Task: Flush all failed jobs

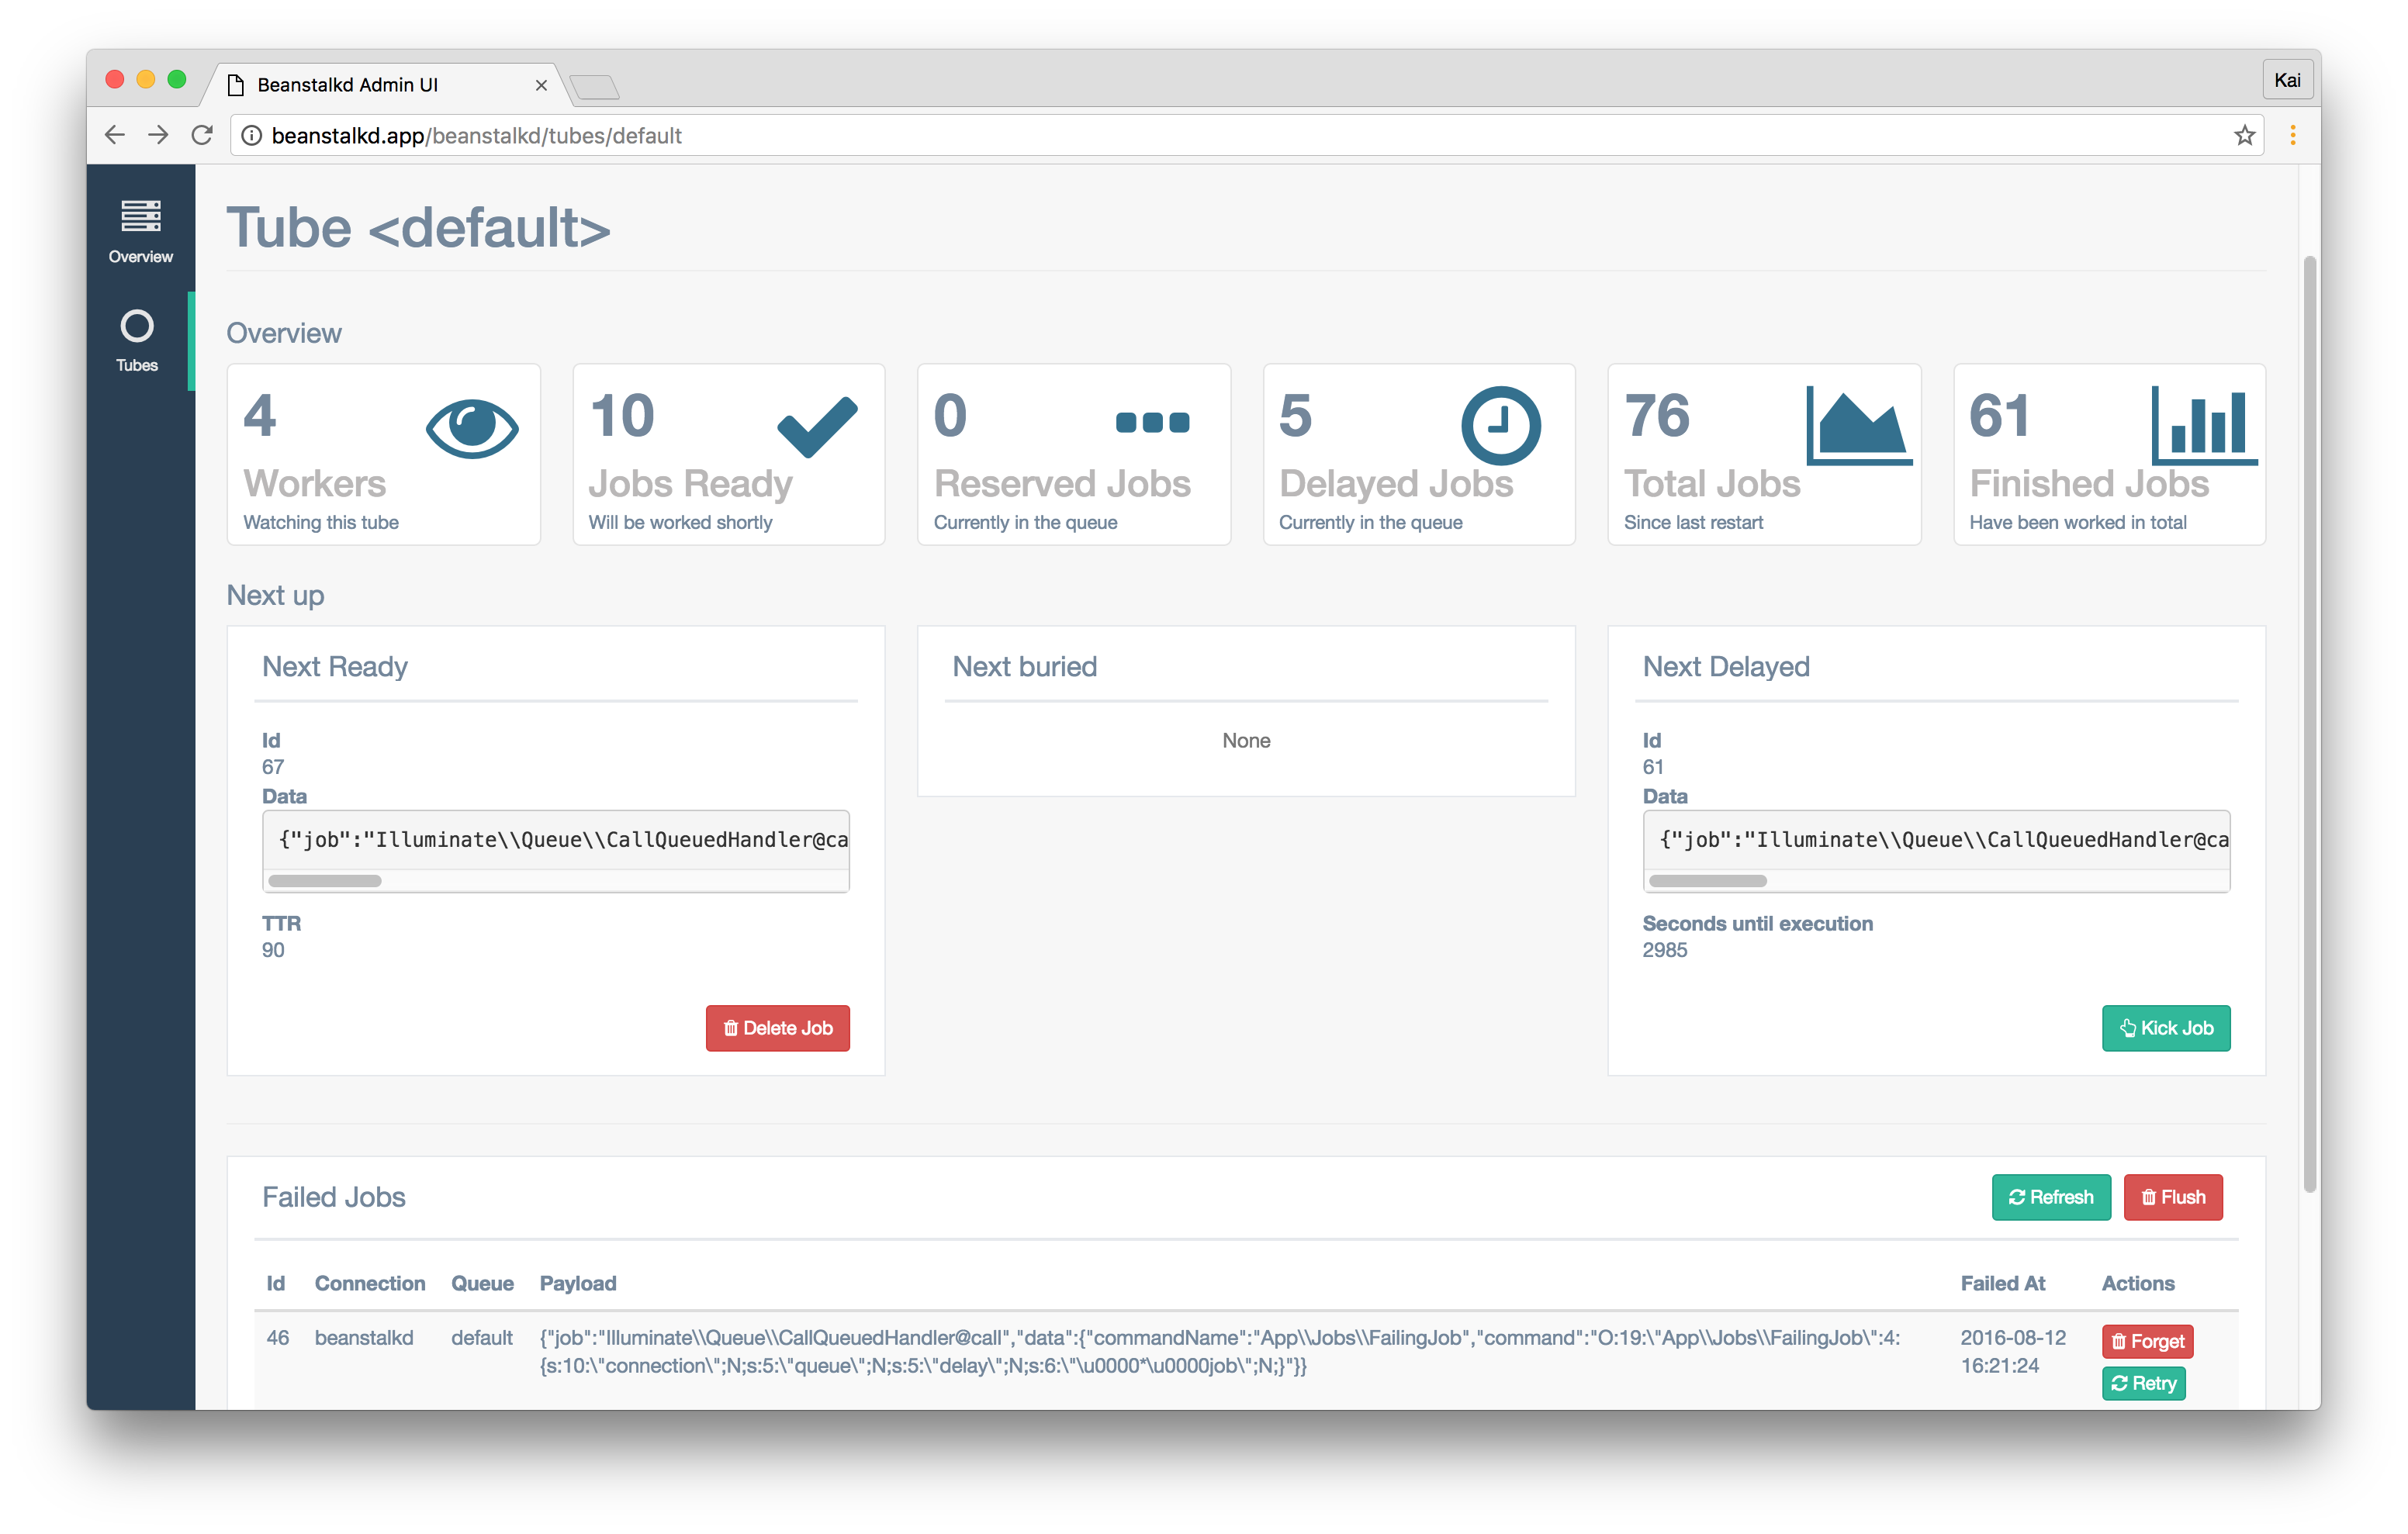Action: [x=2172, y=1197]
